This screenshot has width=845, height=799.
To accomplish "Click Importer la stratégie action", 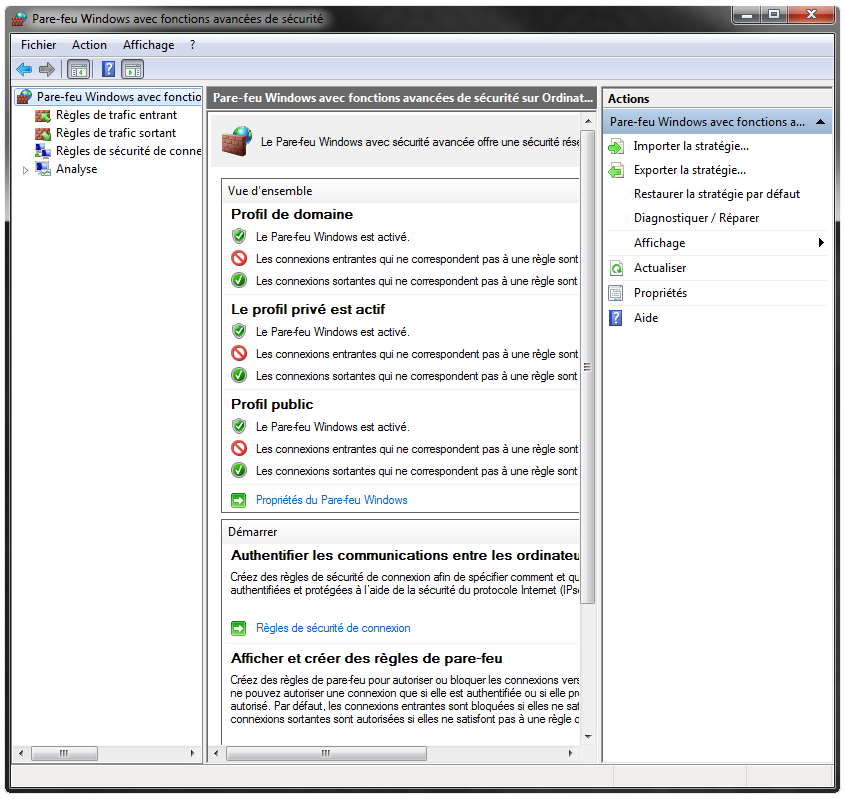I will point(691,146).
